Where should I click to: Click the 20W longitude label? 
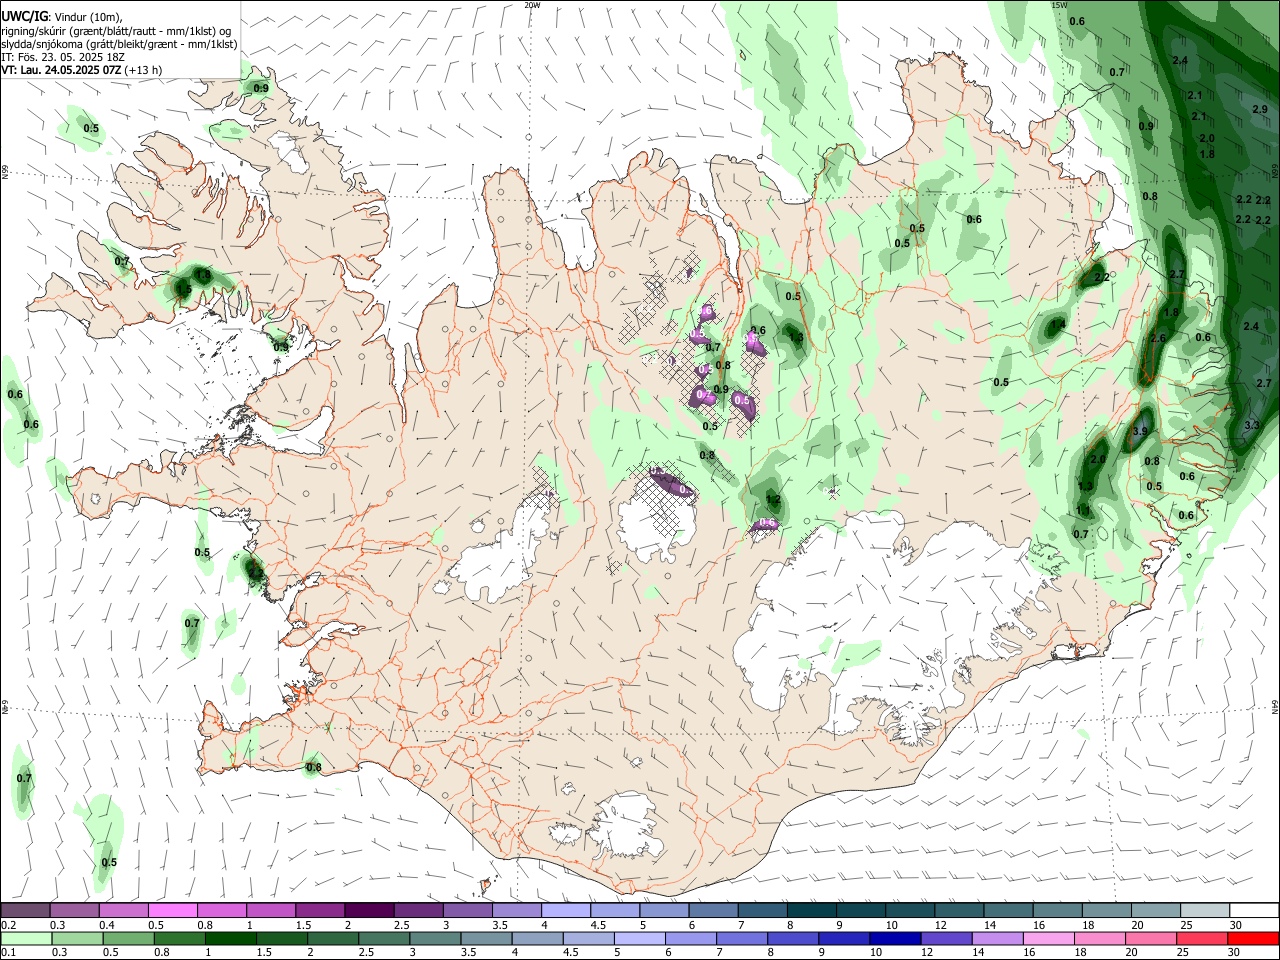[532, 5]
